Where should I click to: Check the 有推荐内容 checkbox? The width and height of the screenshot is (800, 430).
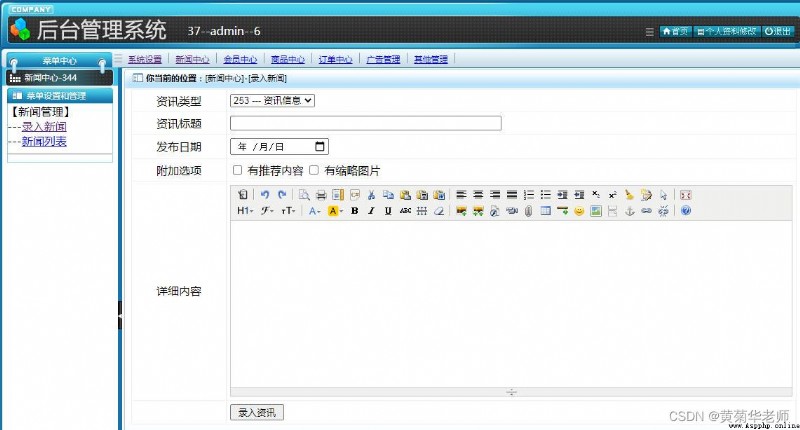(x=237, y=170)
